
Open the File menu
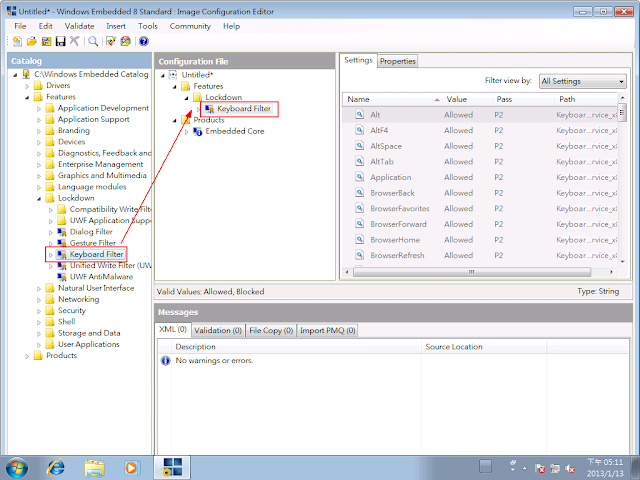click(20, 26)
